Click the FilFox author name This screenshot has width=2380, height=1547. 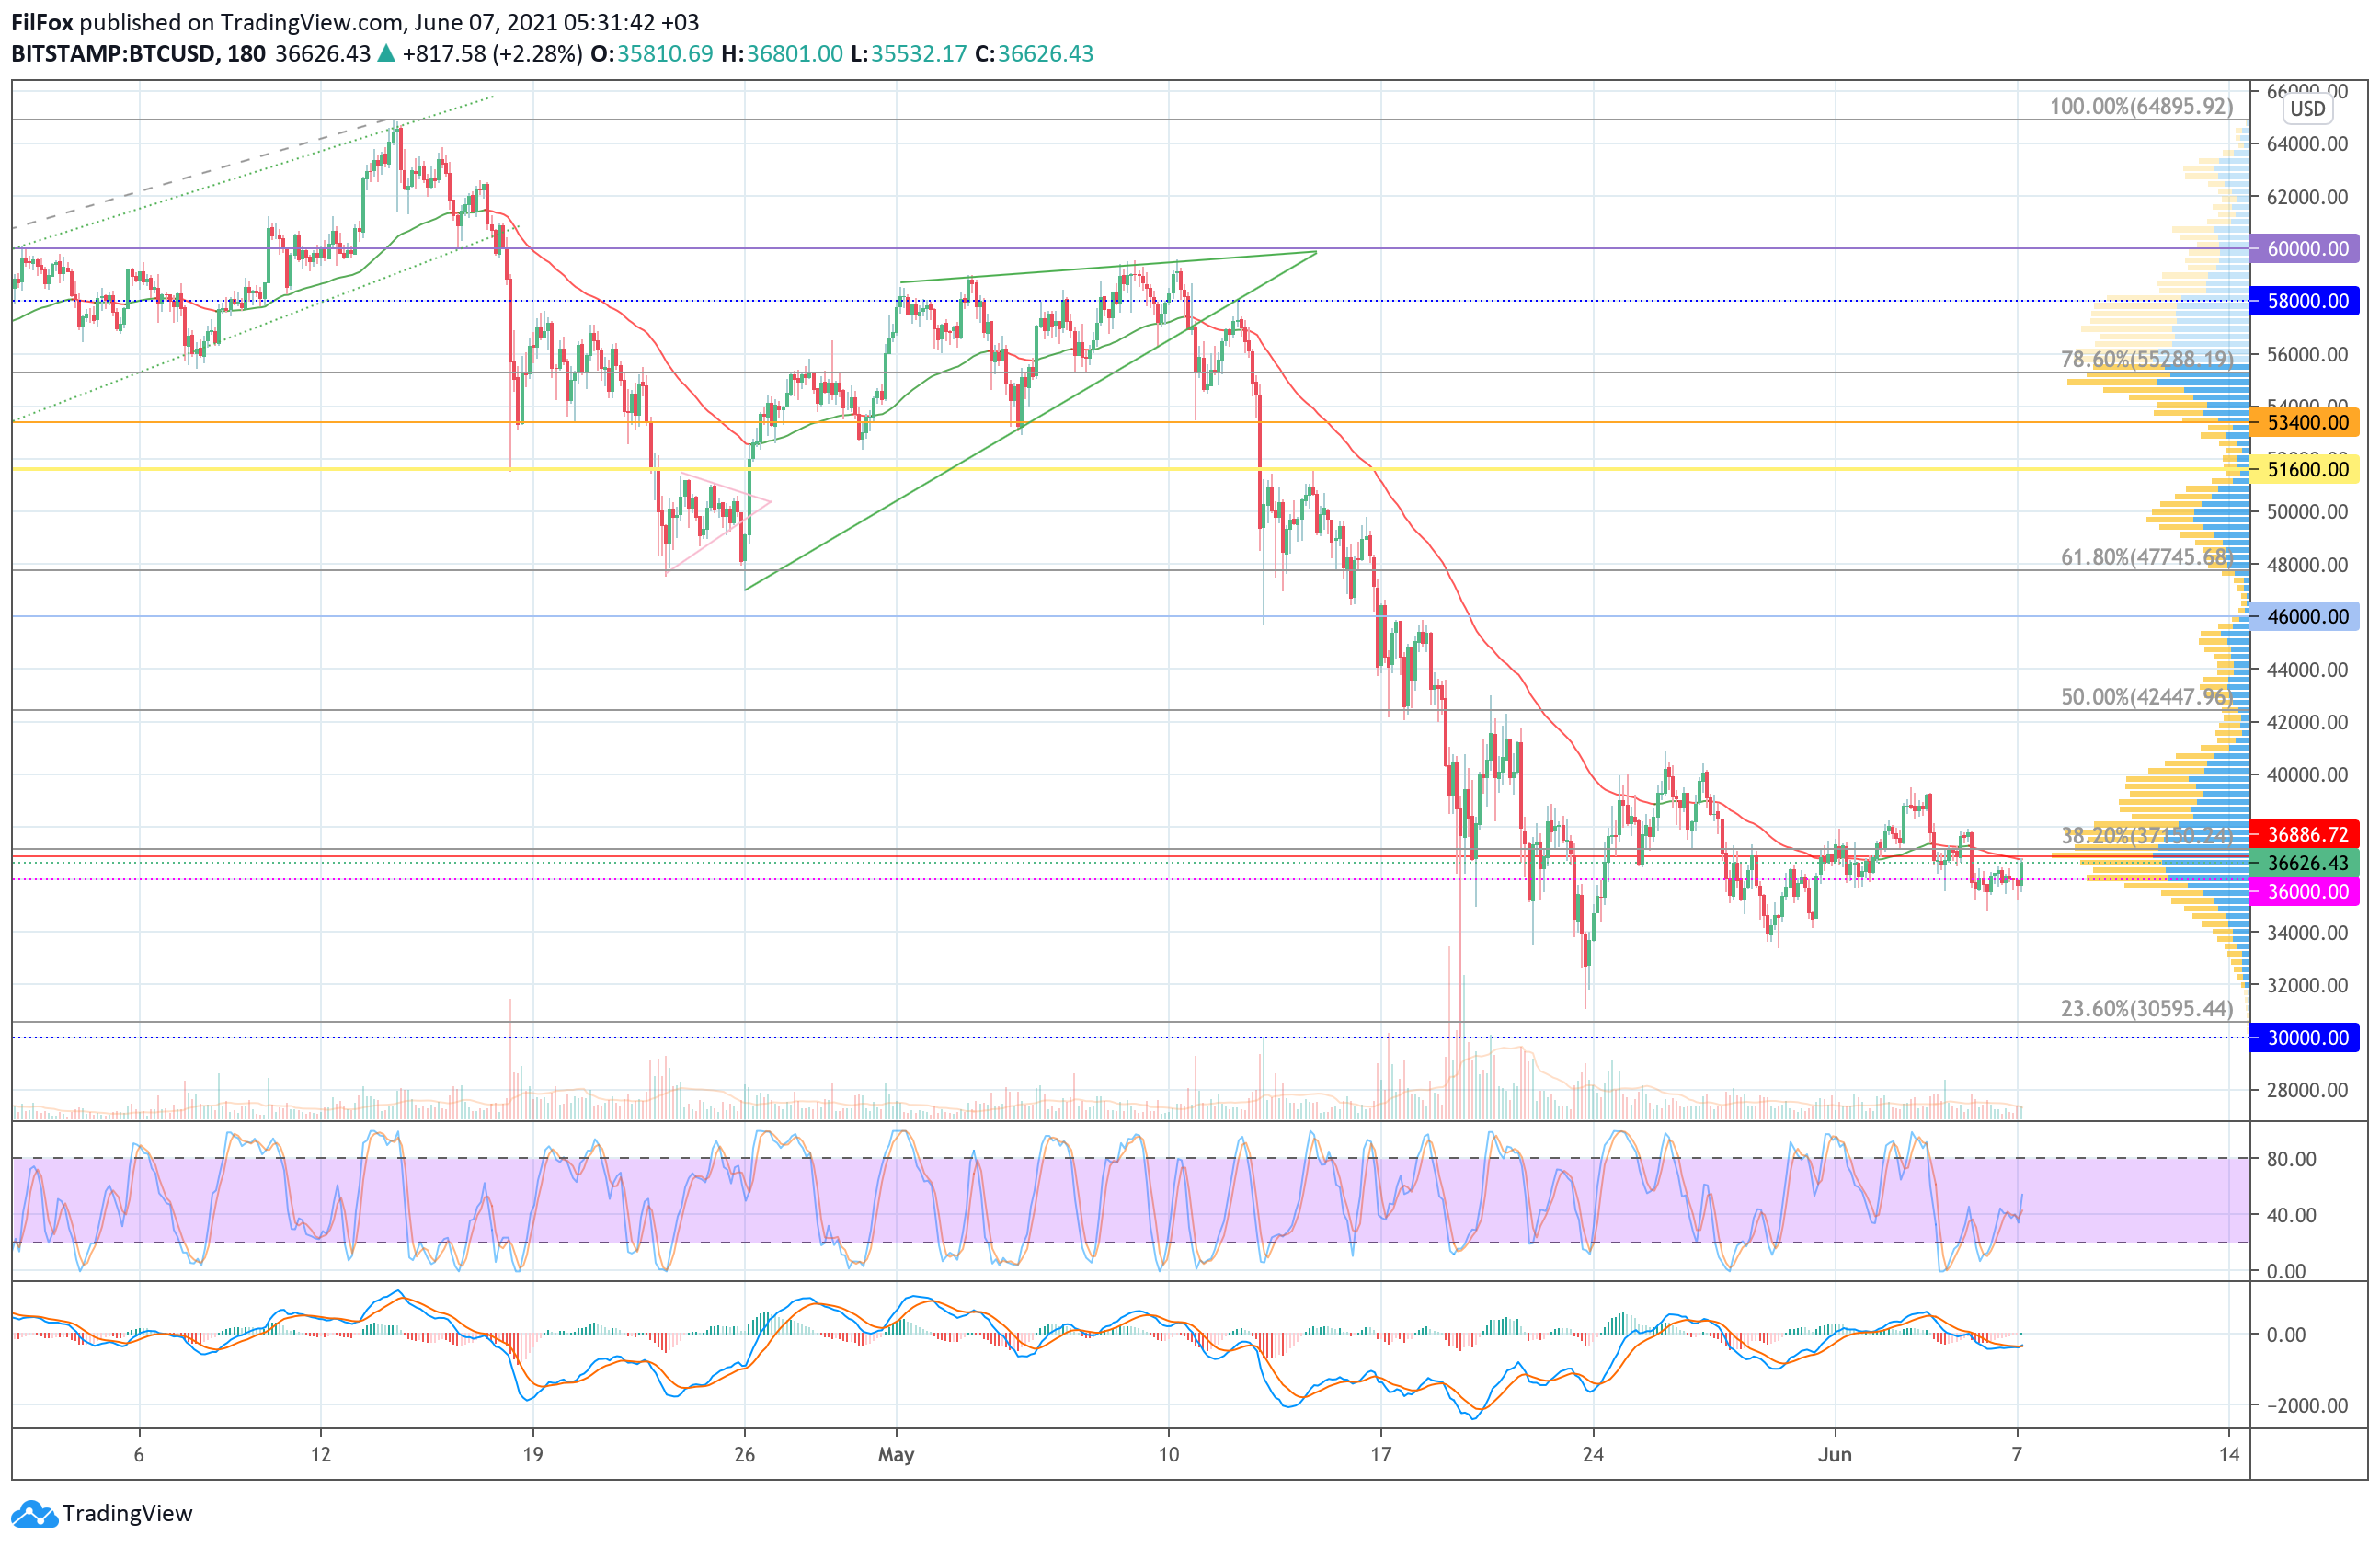click(42, 22)
